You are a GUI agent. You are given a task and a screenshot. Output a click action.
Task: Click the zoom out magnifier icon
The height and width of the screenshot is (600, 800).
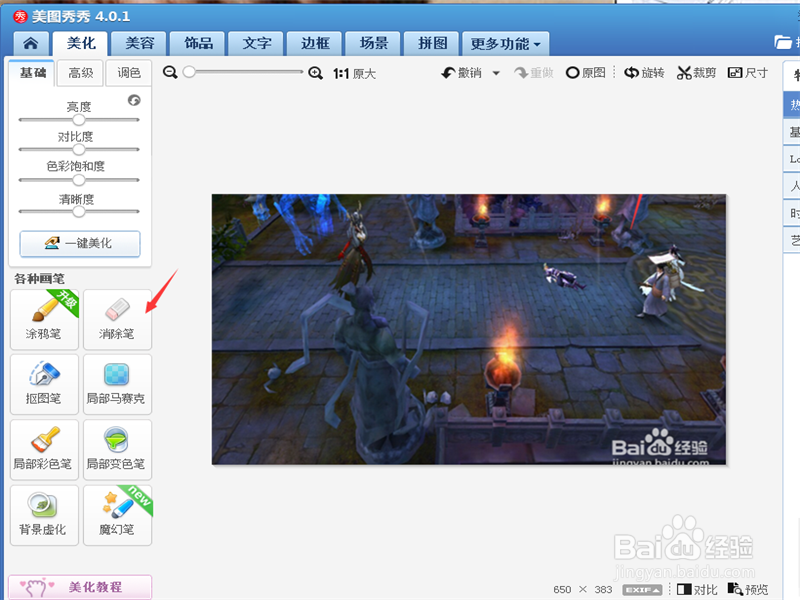tap(170, 73)
